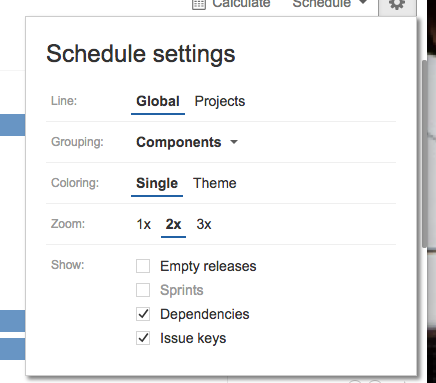Click the Calculate button label
Screen dimensions: 436x383
pos(241,4)
